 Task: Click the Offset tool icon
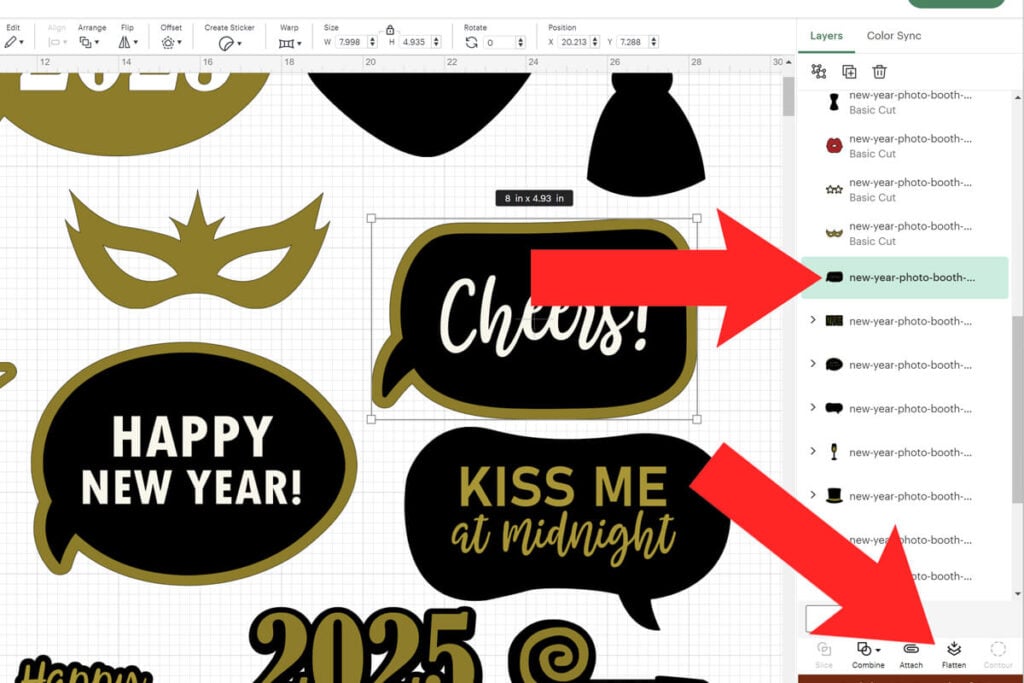point(168,42)
